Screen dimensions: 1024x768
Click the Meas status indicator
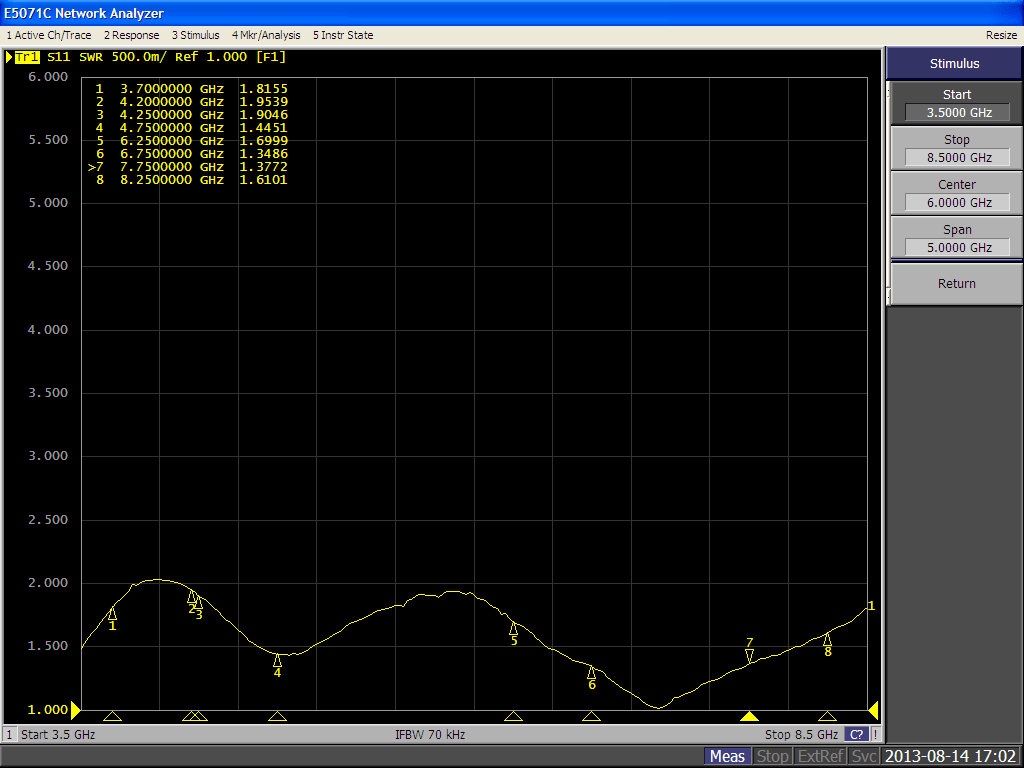[x=727, y=756]
